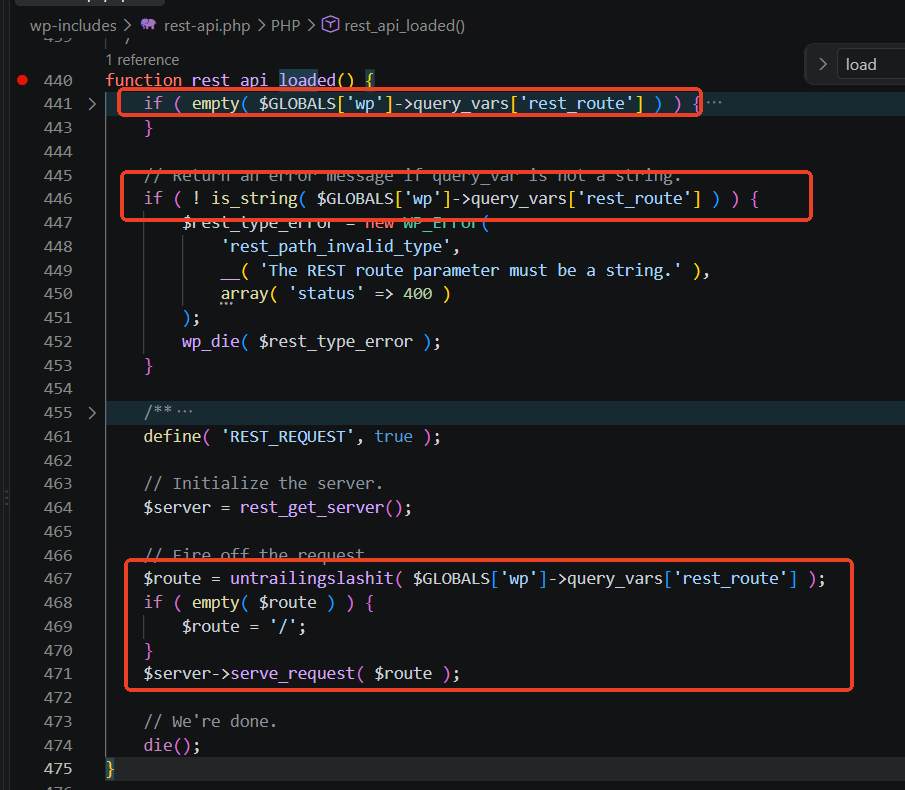Expand the folded comment at line 455
Viewport: 905px width, 790px height.
pos(92,413)
